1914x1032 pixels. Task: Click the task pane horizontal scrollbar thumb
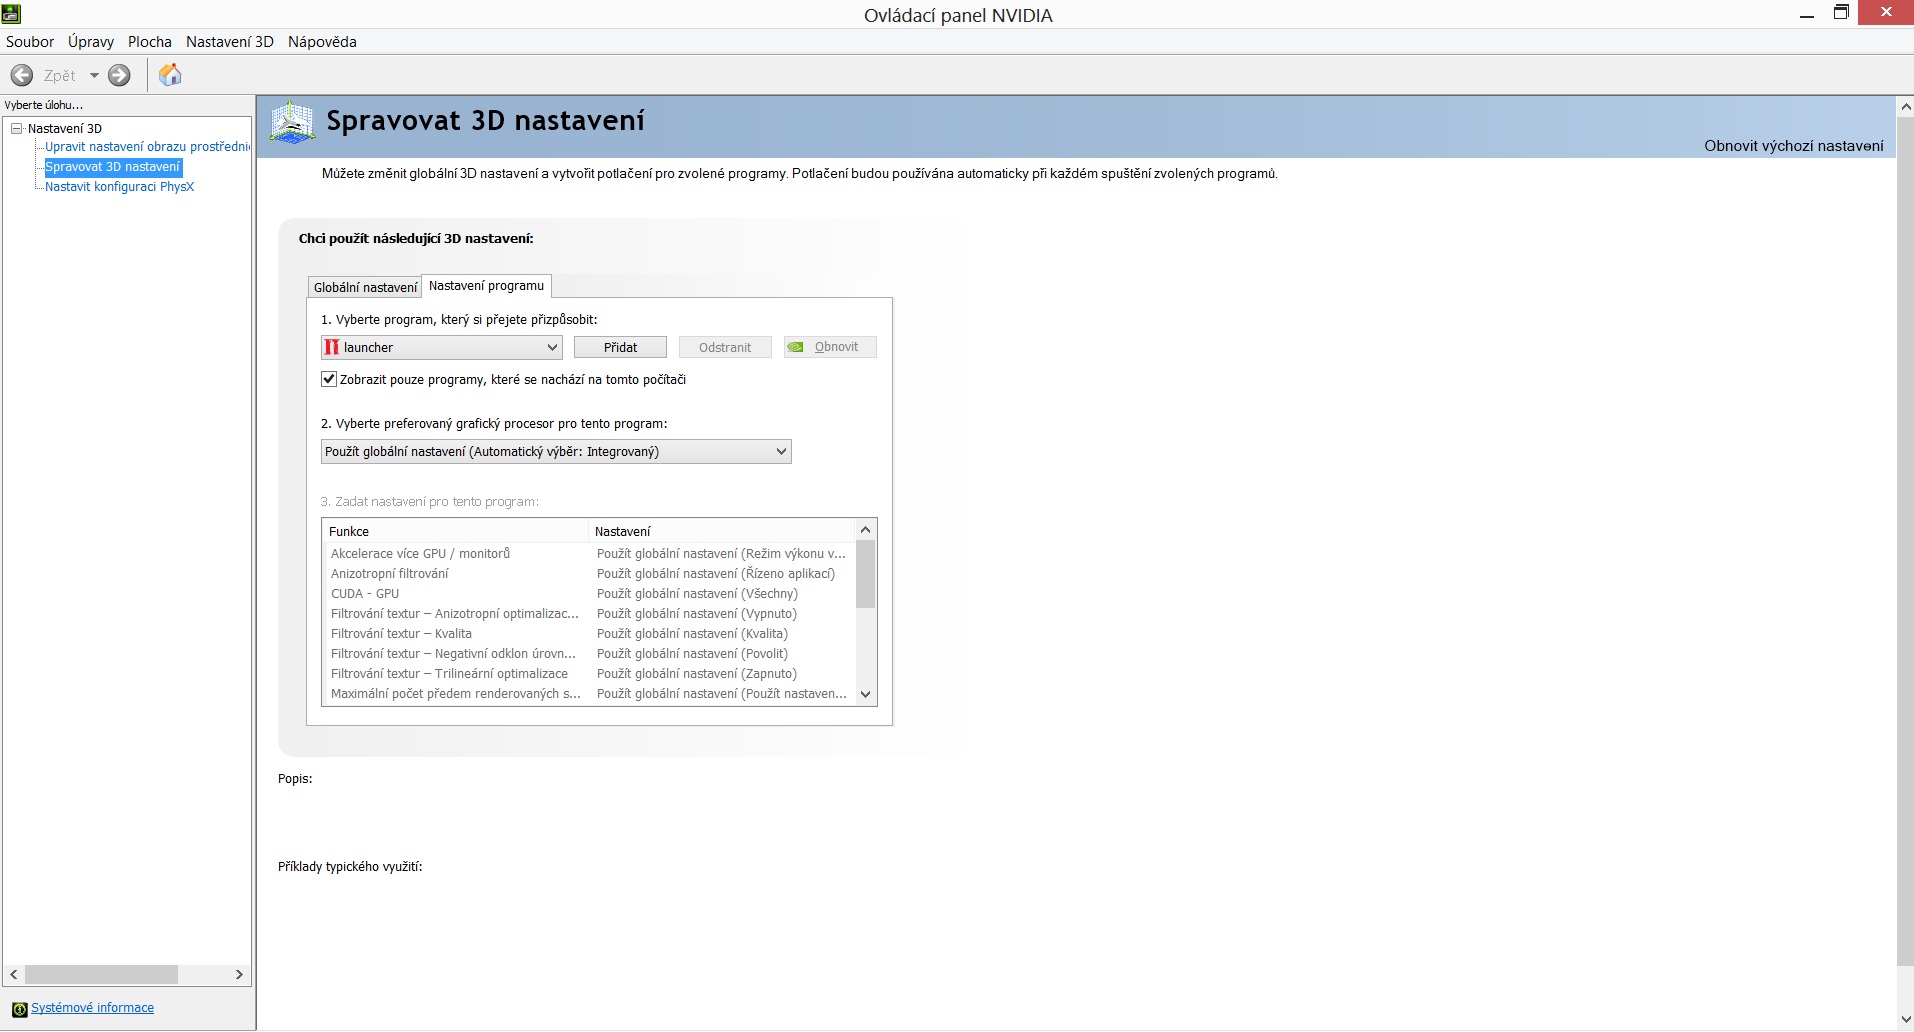point(101,974)
